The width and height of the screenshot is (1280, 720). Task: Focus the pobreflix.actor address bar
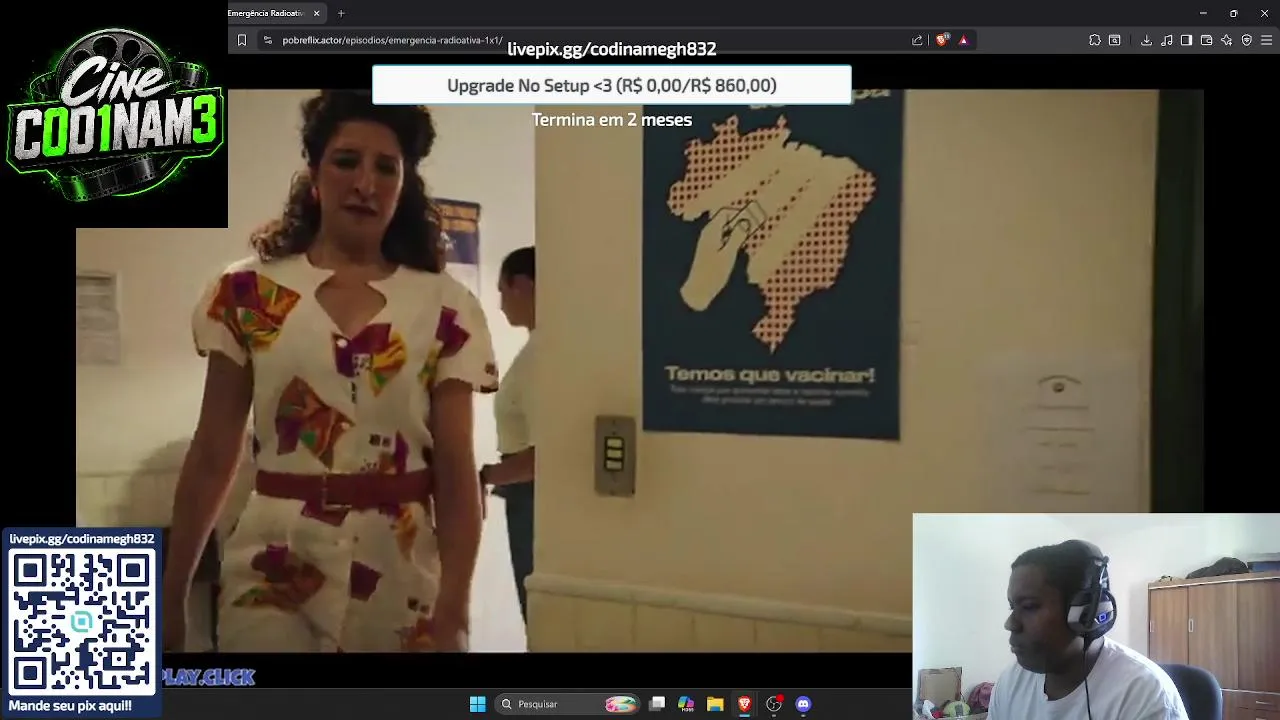pos(590,40)
